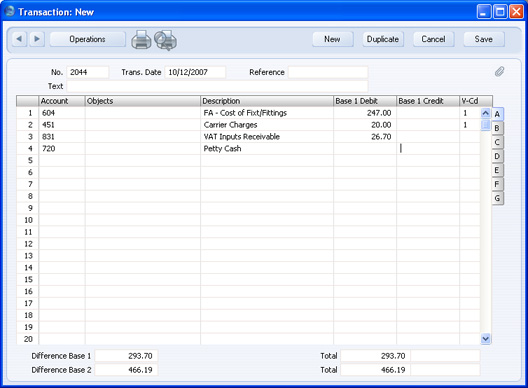Click the grid scroll down arrow
Viewport: 528px width, 388px height.
[485, 338]
